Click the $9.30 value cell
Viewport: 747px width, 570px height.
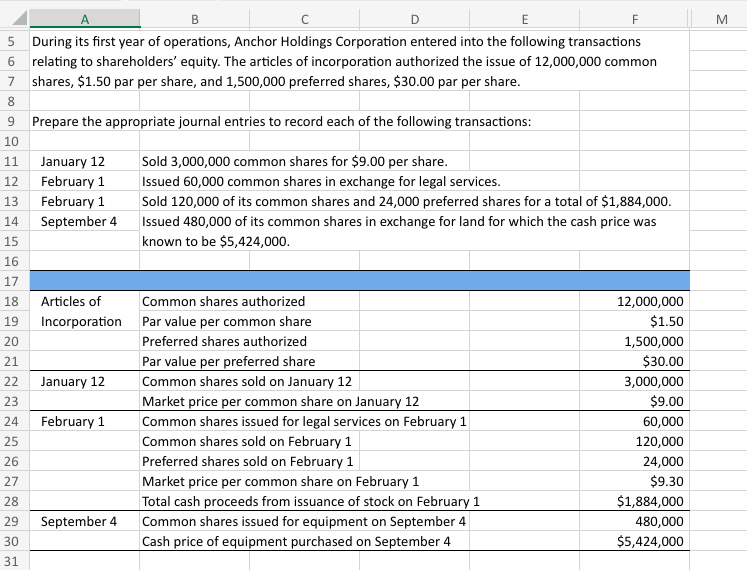coord(635,481)
